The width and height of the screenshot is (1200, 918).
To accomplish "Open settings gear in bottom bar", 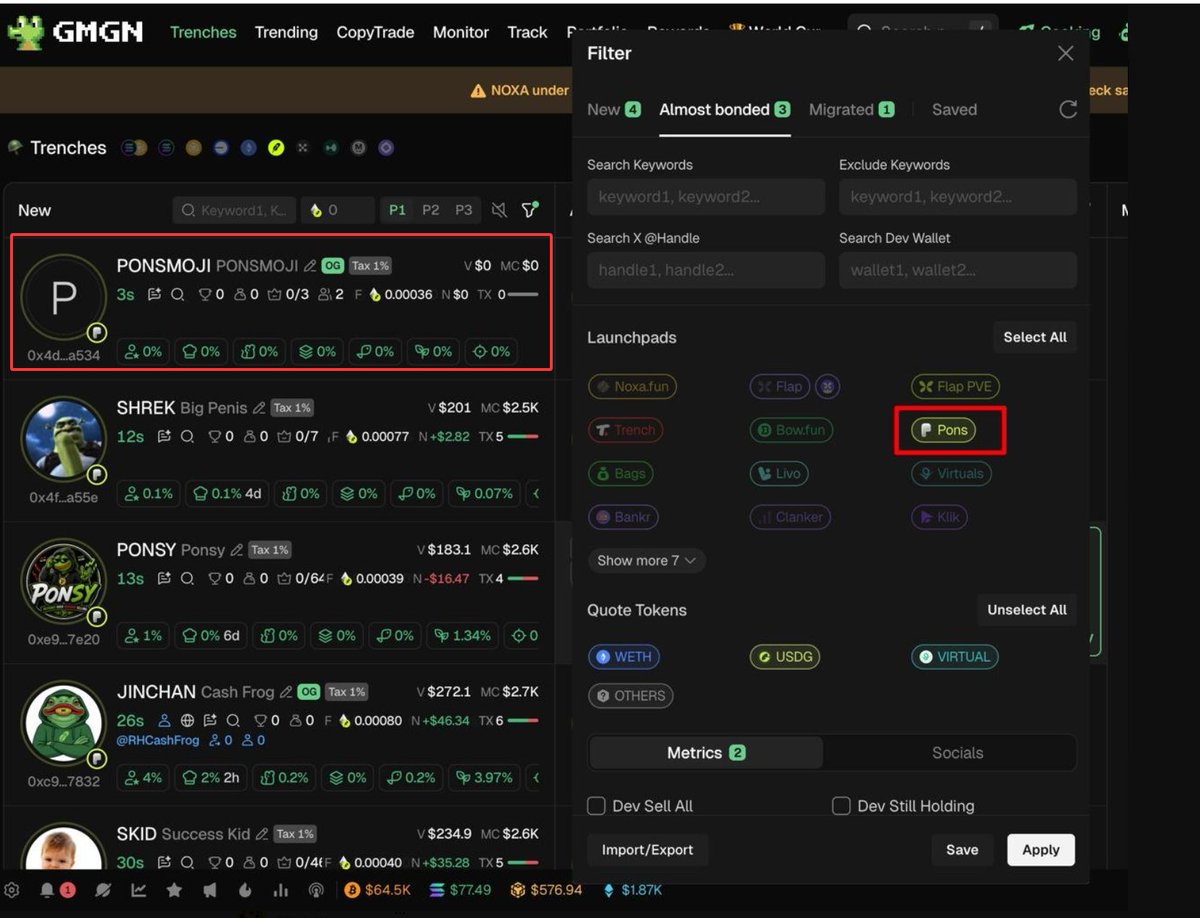I will pyautogui.click(x=12, y=890).
